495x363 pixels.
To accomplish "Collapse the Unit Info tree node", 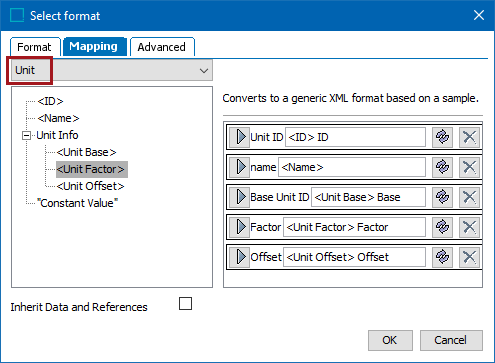I will pos(26,136).
